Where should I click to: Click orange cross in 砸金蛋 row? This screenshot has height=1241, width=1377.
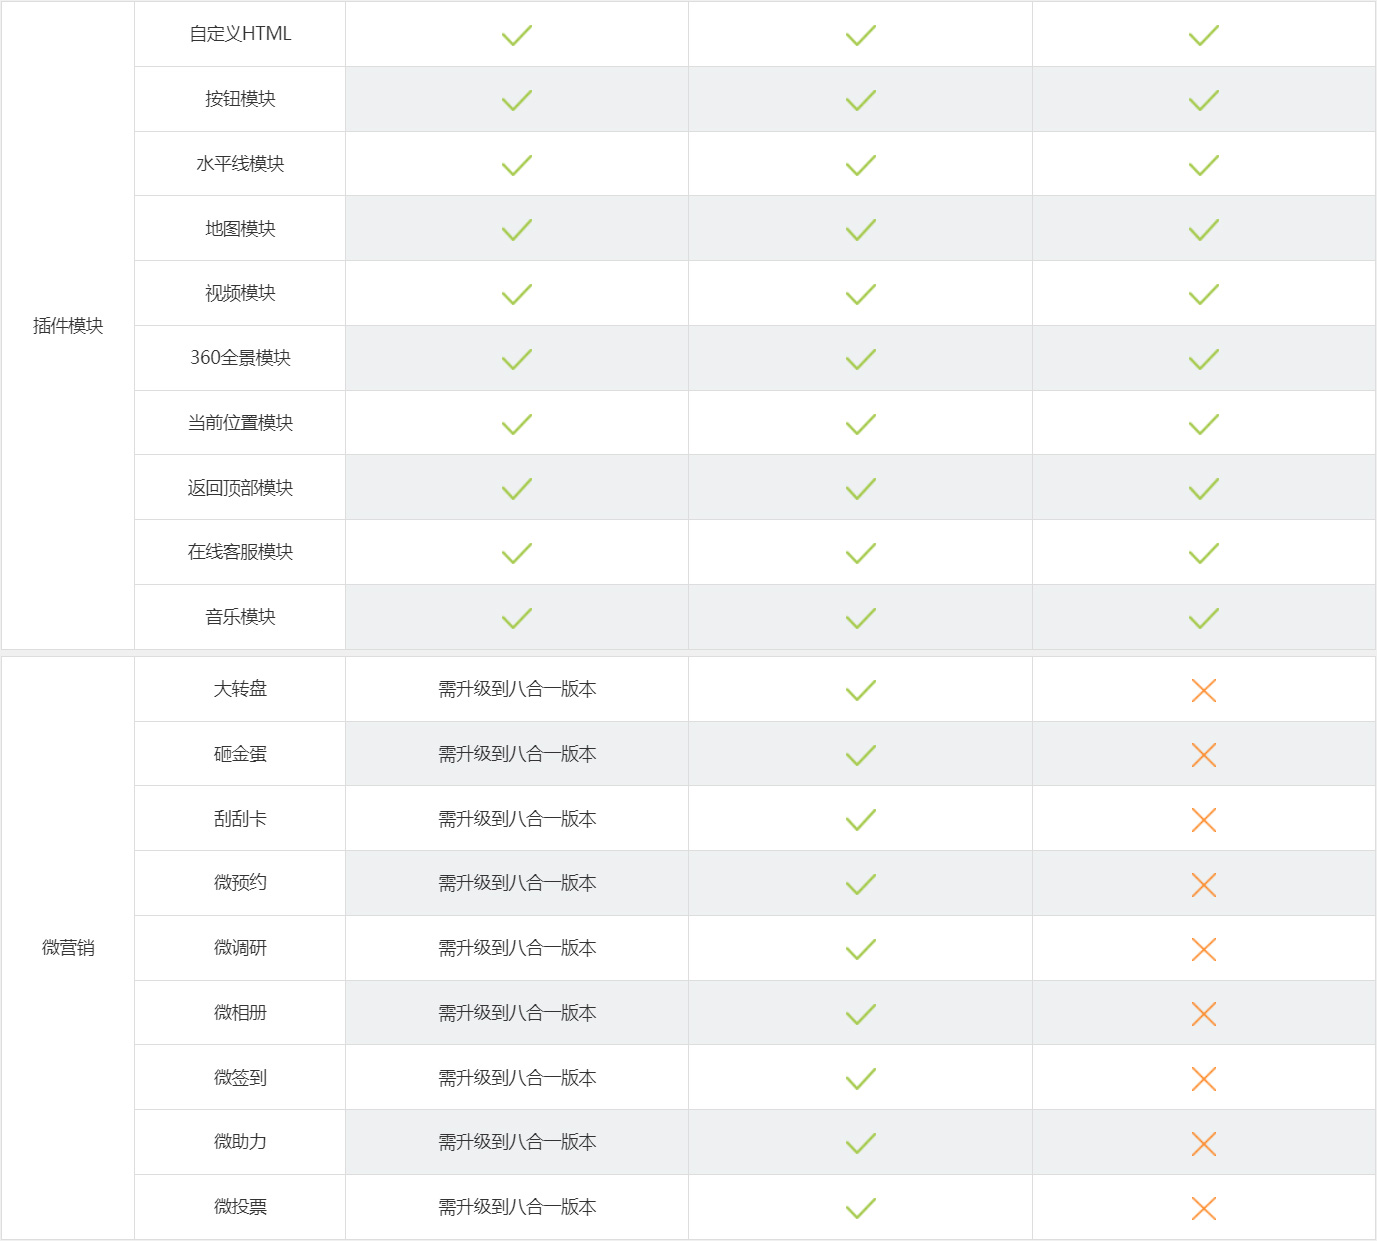pos(1204,755)
